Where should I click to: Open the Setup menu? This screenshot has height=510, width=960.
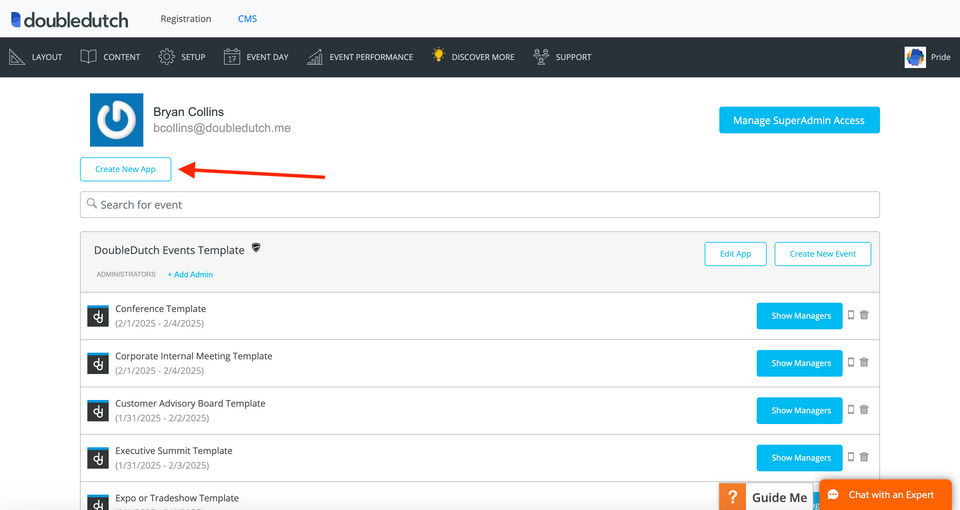[x=182, y=57]
